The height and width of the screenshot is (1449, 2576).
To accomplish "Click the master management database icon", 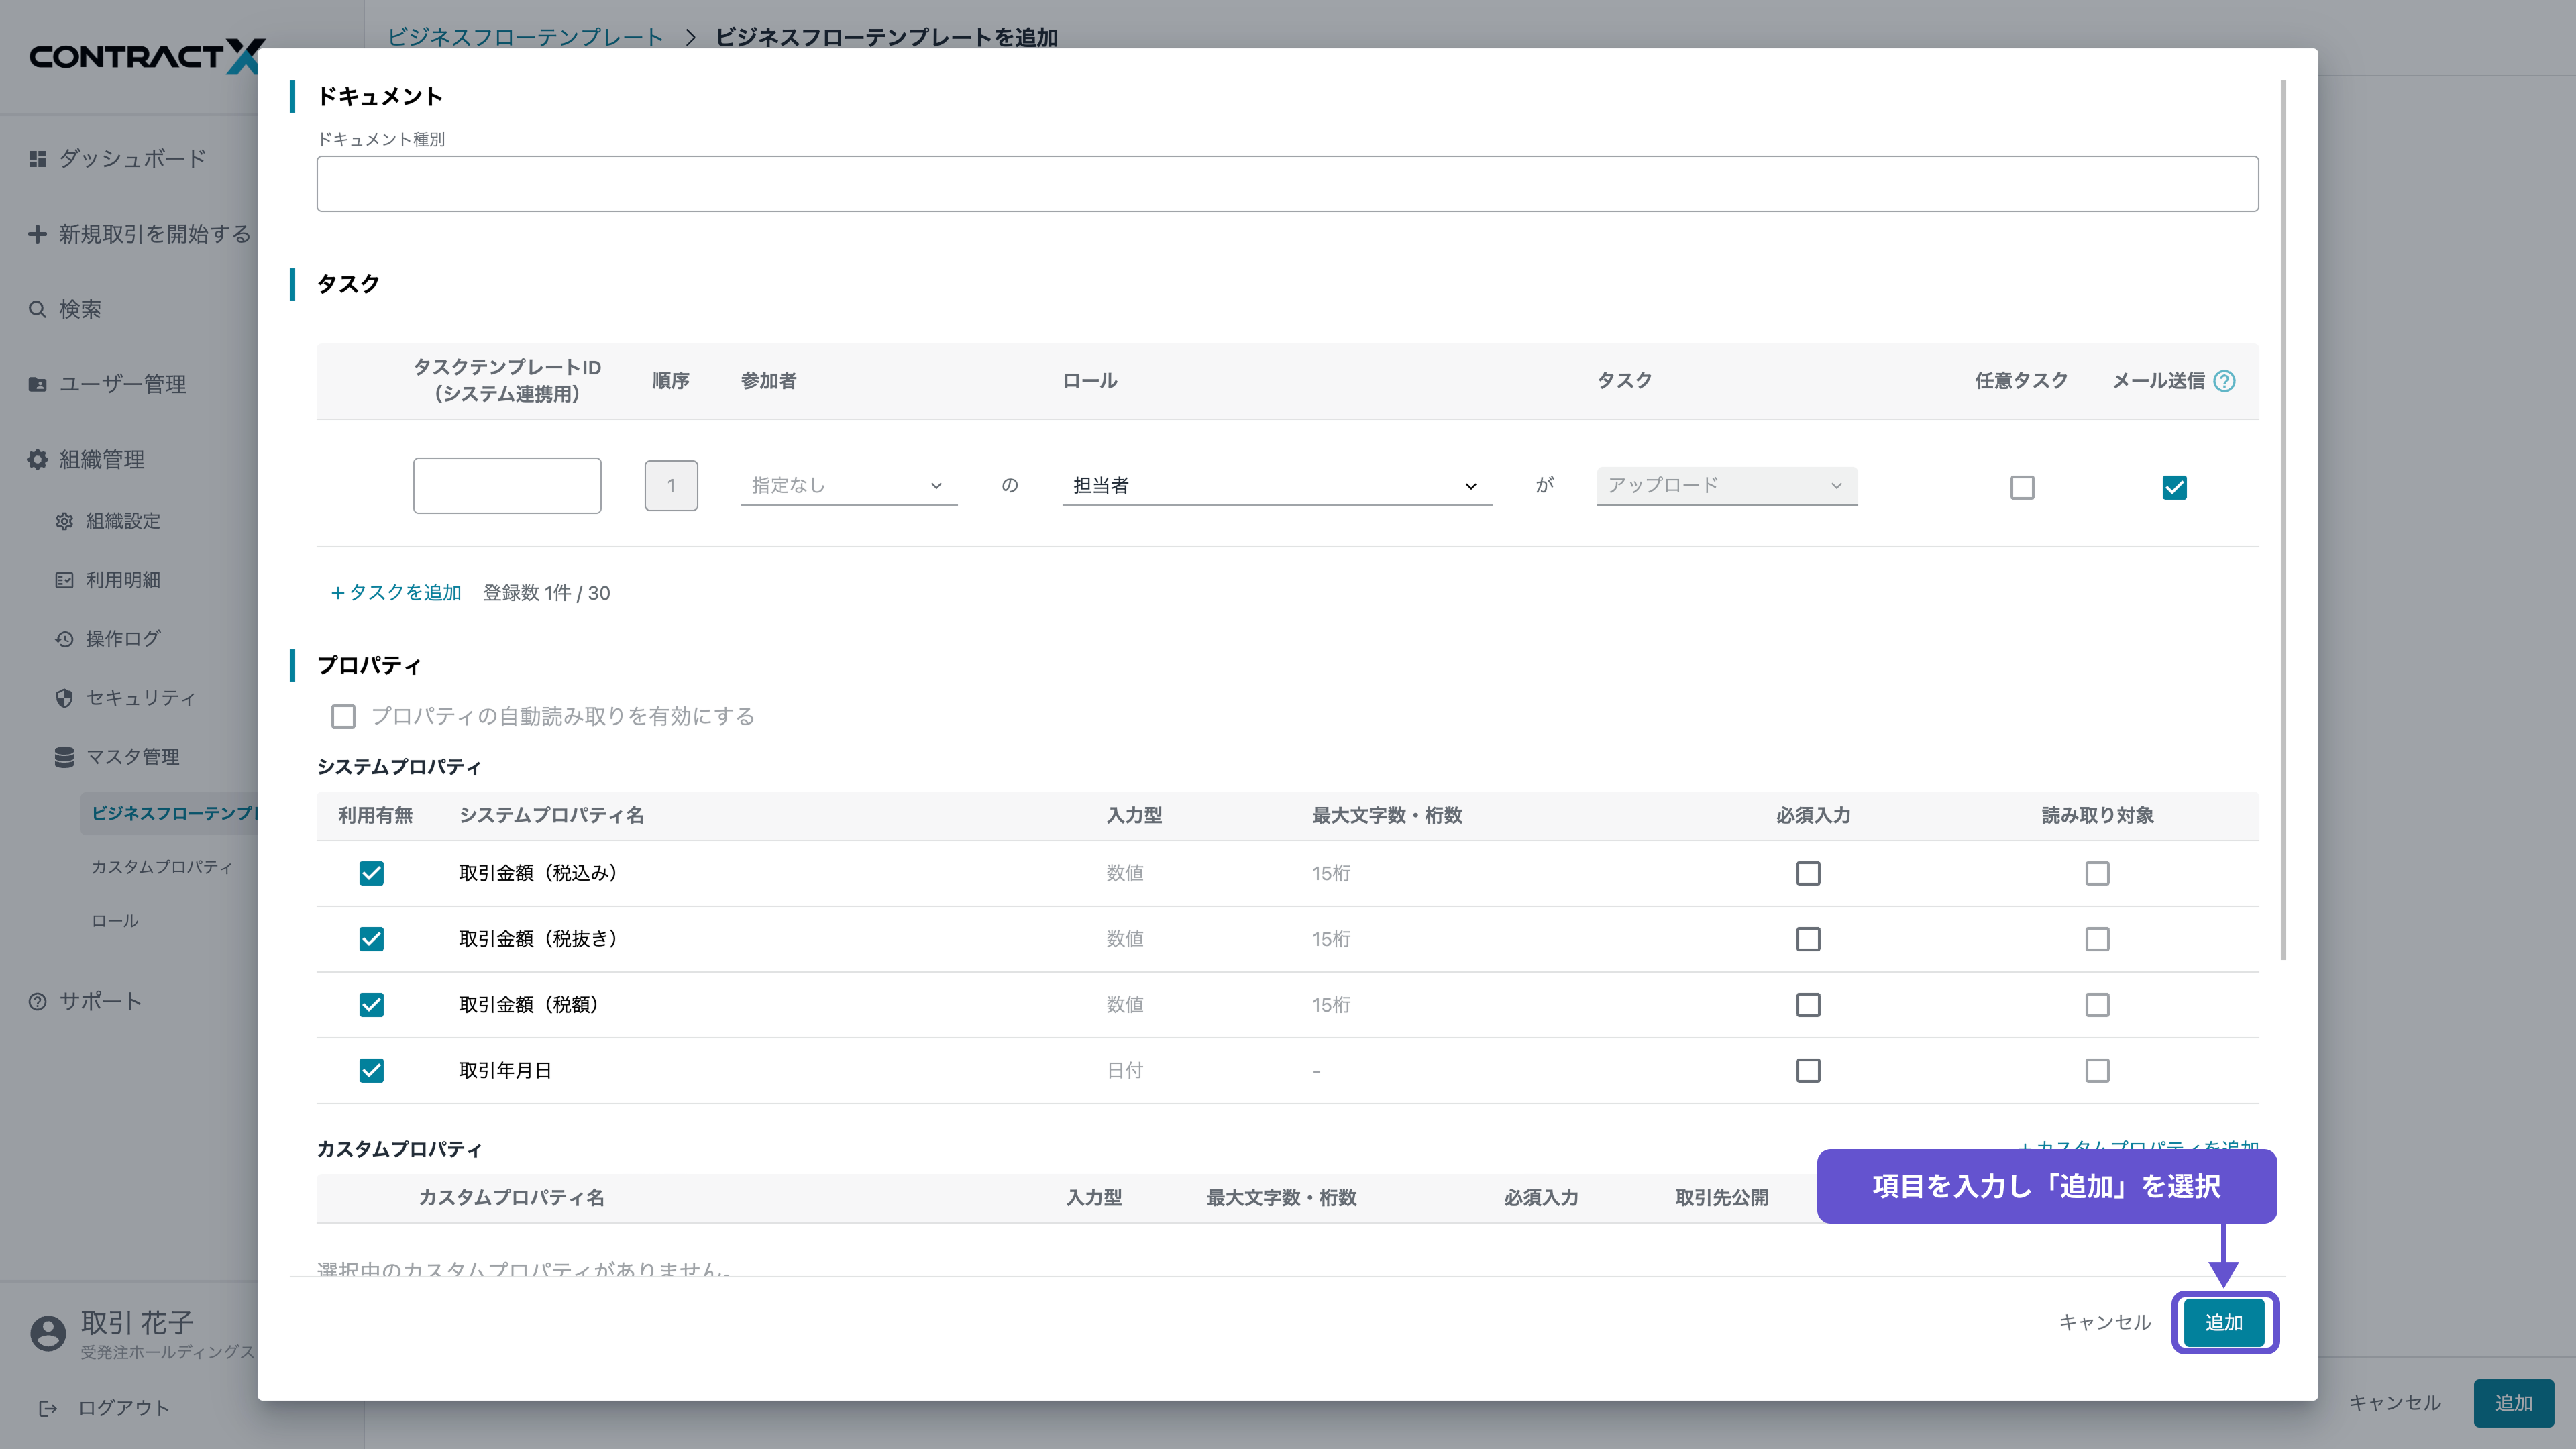I will coord(64,757).
